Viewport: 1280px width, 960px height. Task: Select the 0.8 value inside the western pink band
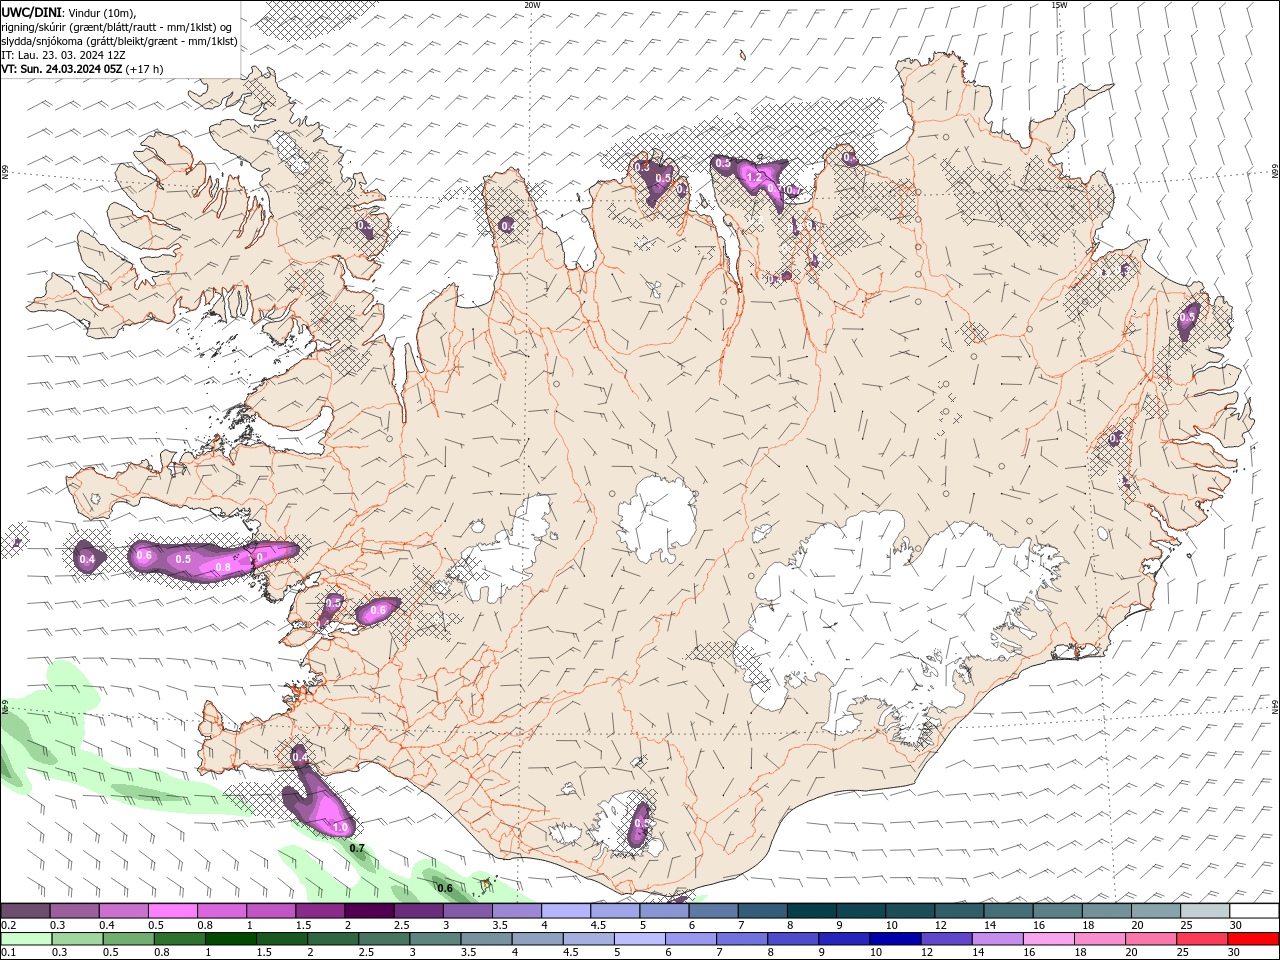click(224, 567)
